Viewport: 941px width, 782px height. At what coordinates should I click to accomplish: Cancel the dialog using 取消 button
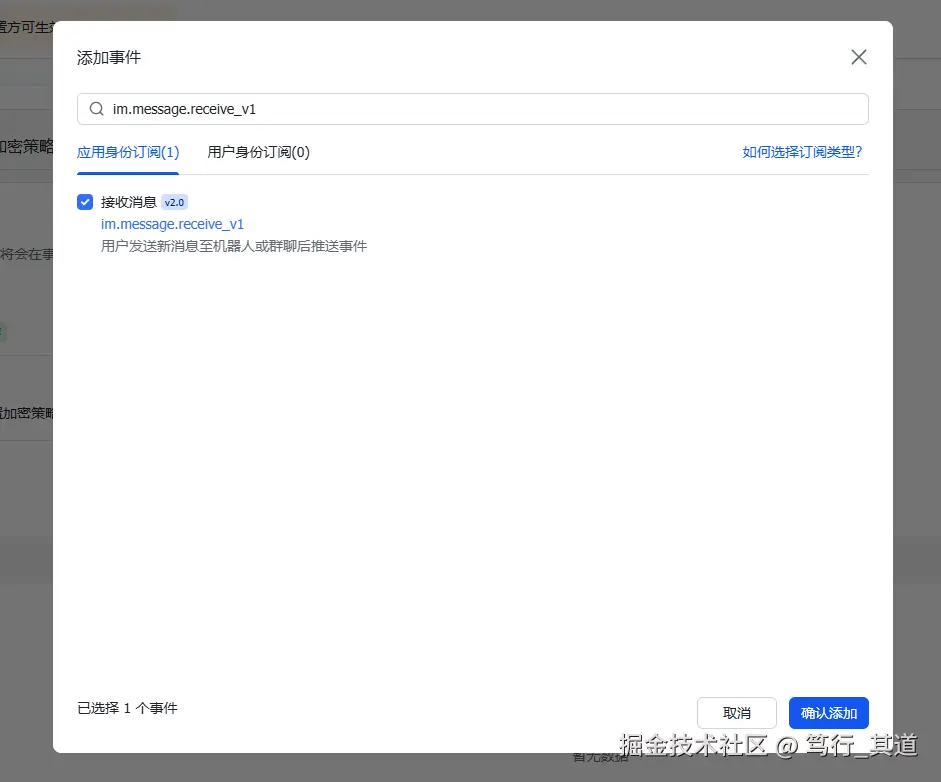coord(737,712)
